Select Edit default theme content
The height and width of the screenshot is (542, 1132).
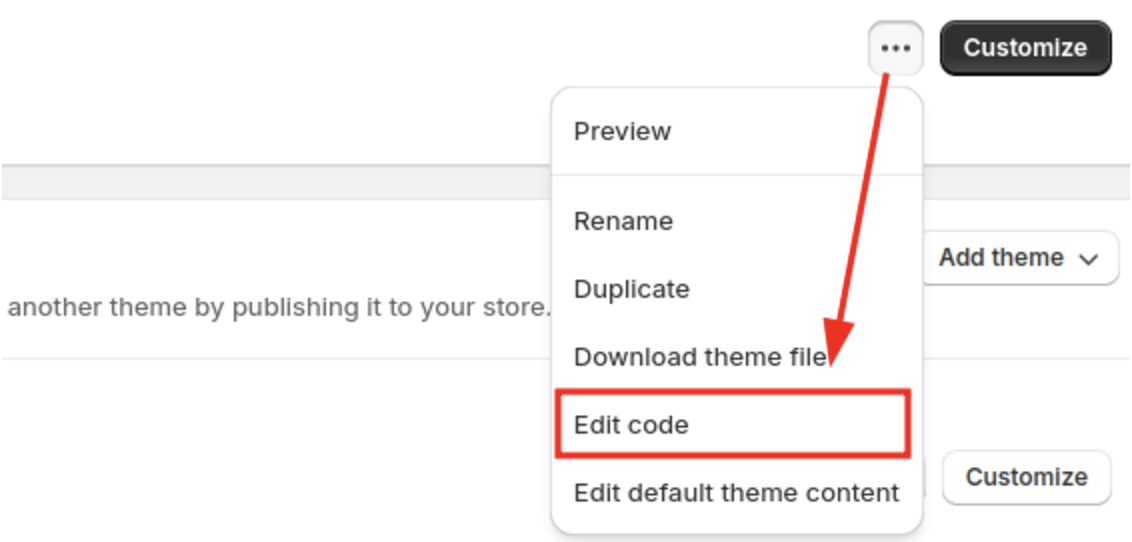coord(737,493)
